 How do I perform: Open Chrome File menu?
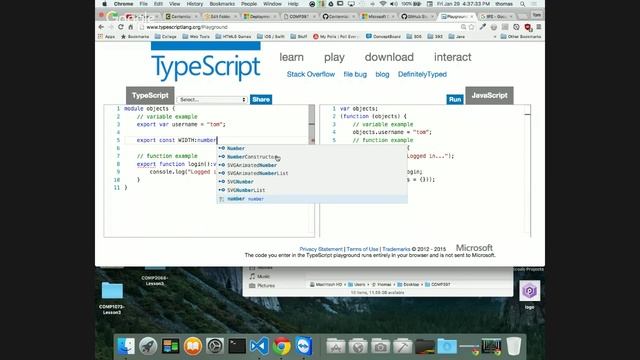(143, 4)
